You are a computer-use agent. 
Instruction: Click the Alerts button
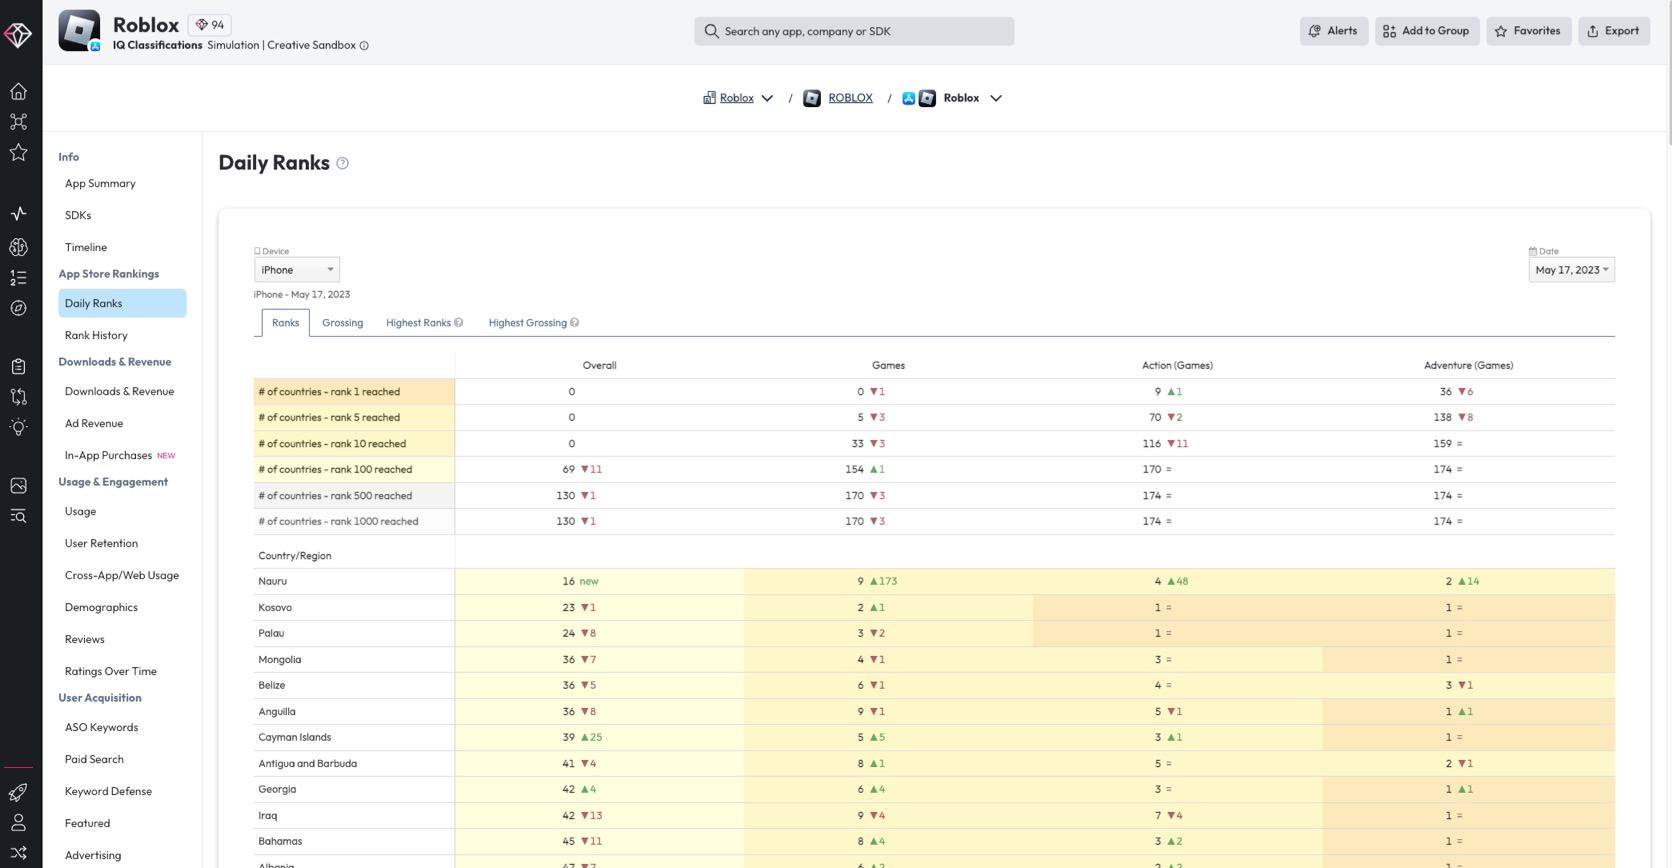(x=1334, y=31)
